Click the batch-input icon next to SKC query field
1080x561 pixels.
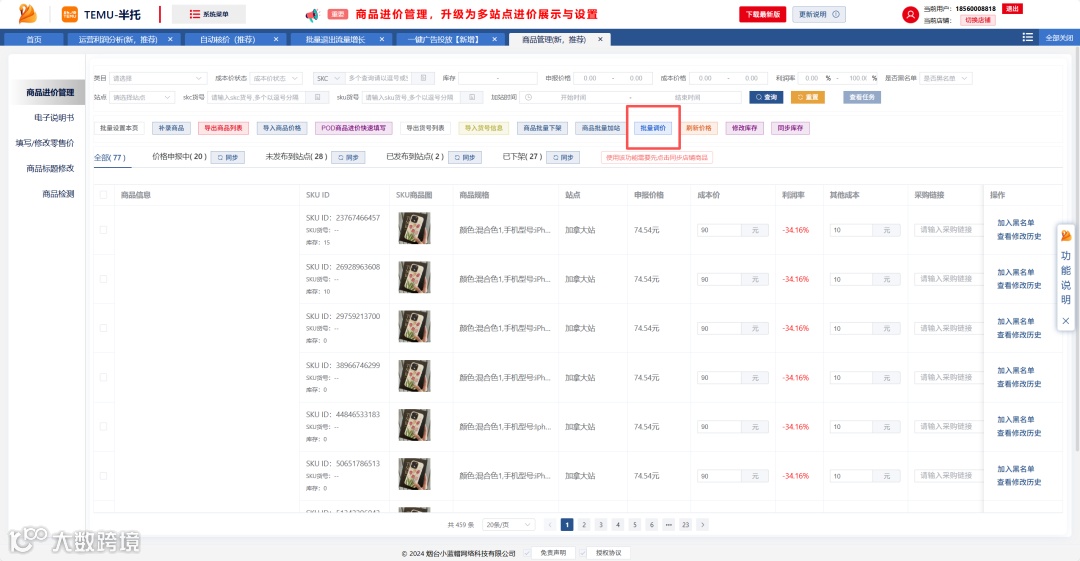click(x=424, y=79)
